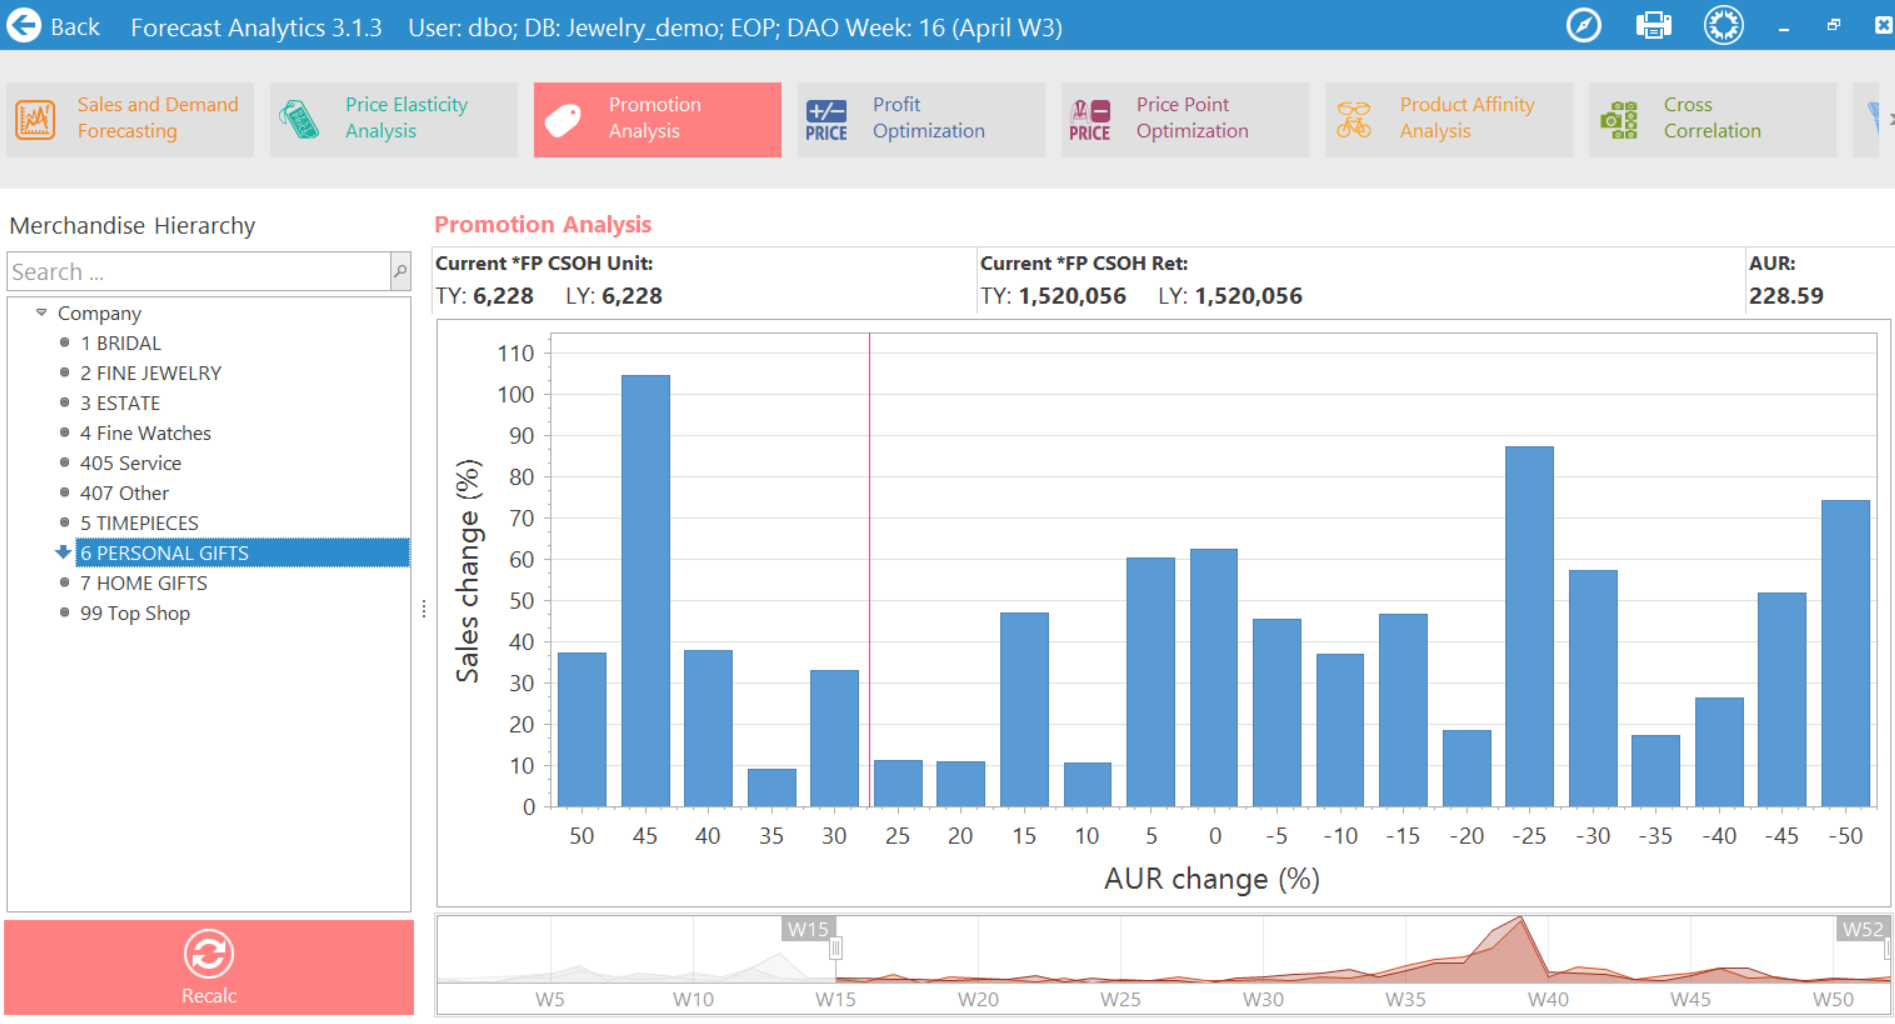Viewport: 1895px width, 1024px height.
Task: Click the Price Elasticity tag icon
Action: click(299, 119)
